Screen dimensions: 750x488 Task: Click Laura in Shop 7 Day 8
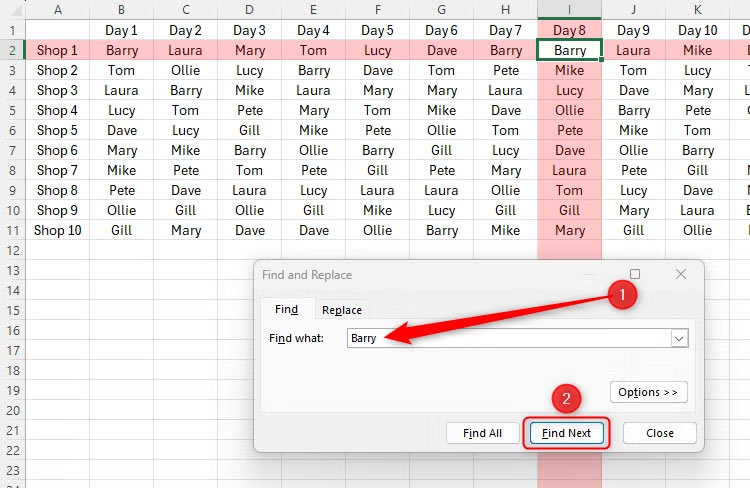pos(570,170)
